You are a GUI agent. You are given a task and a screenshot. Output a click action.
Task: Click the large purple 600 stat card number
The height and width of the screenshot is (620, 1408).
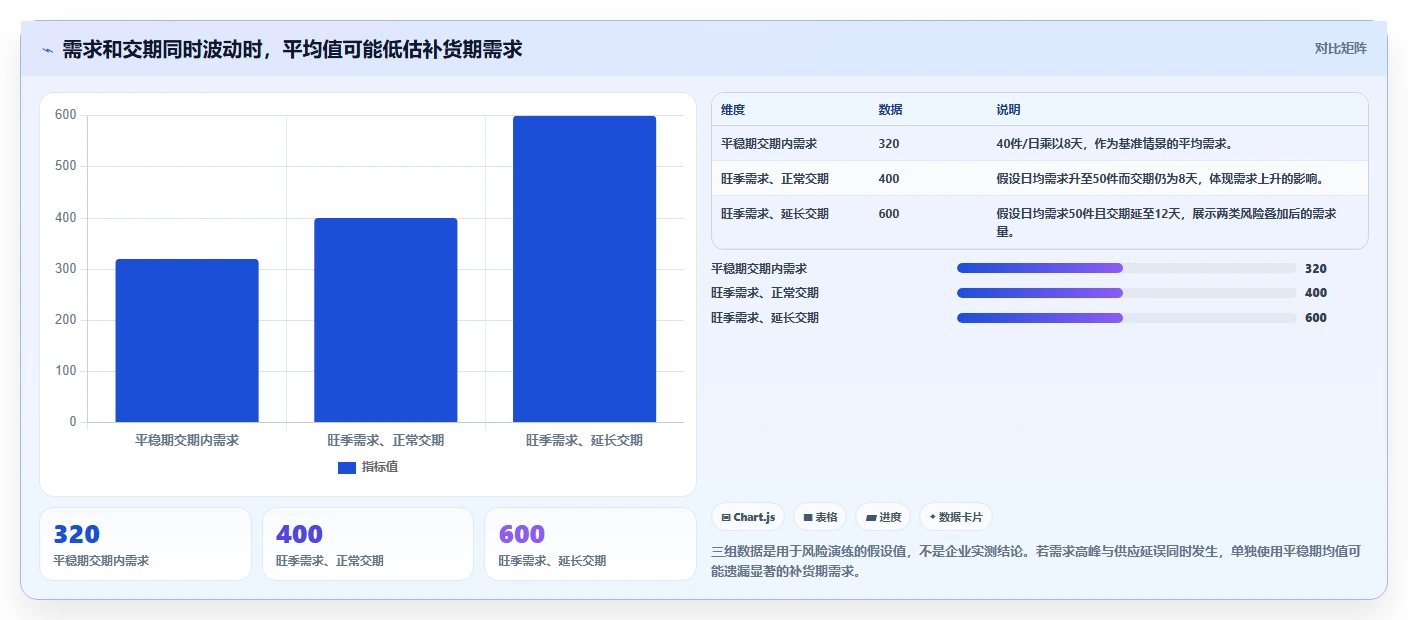(x=521, y=535)
